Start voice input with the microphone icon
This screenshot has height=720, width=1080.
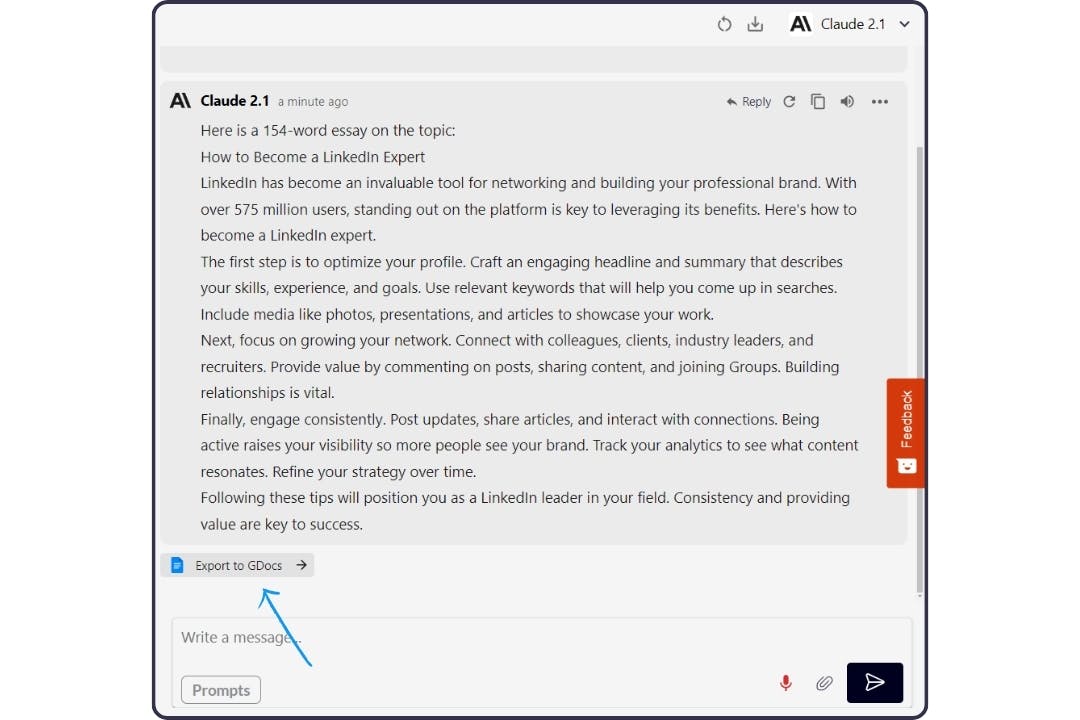click(786, 683)
